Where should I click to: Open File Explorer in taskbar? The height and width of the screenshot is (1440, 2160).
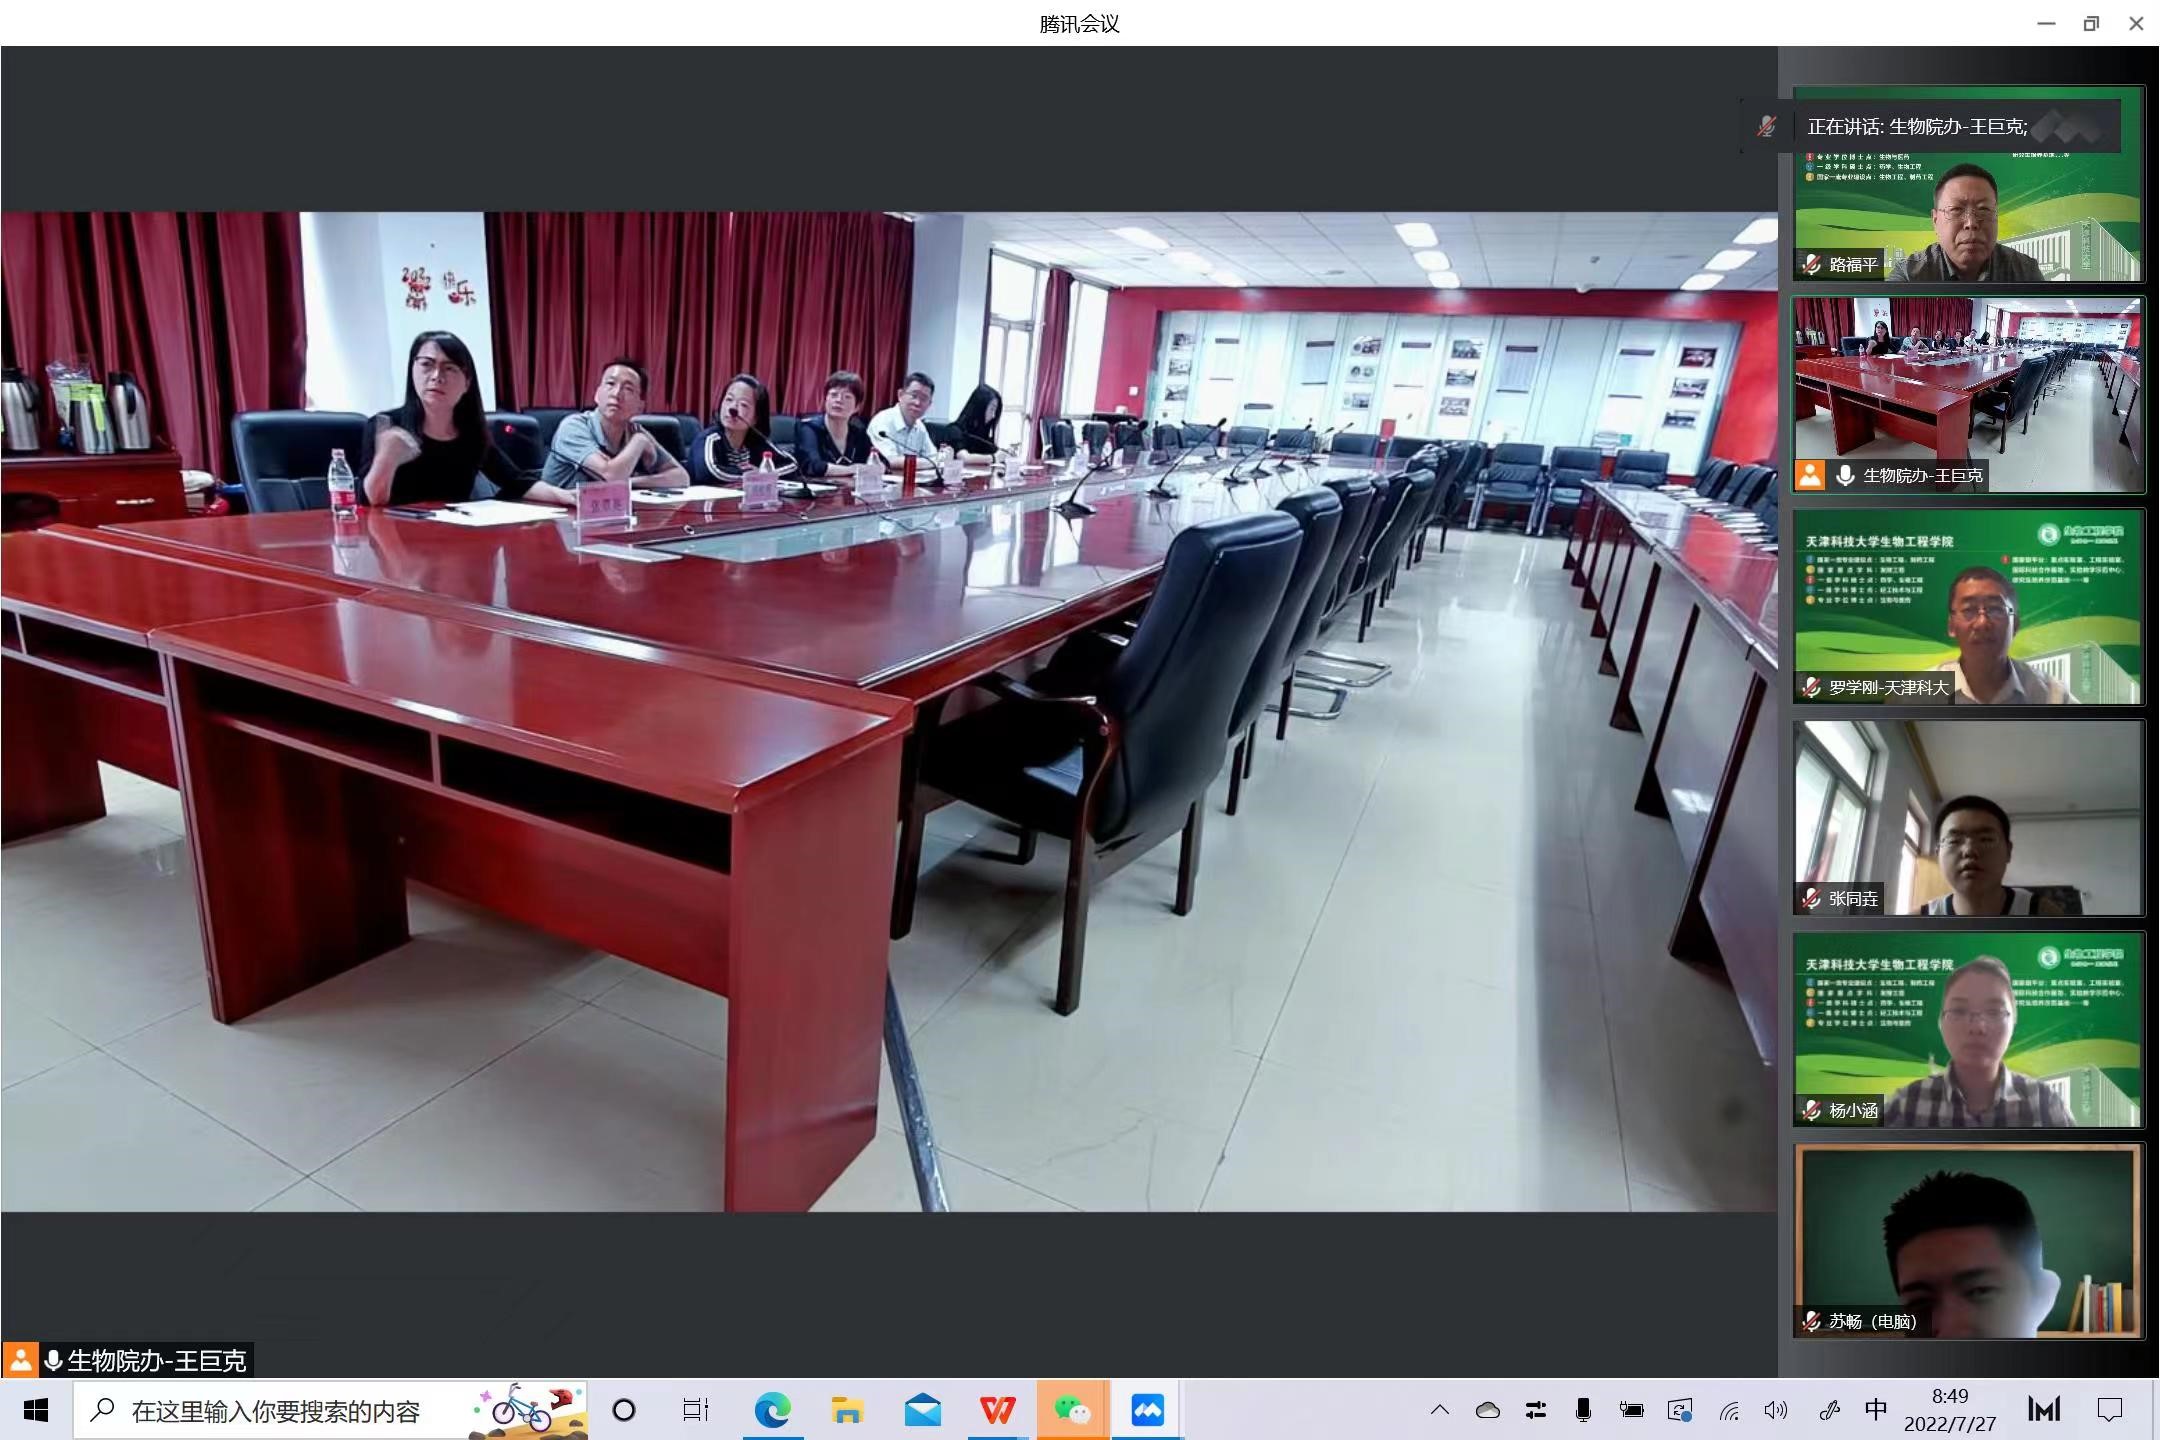click(847, 1410)
